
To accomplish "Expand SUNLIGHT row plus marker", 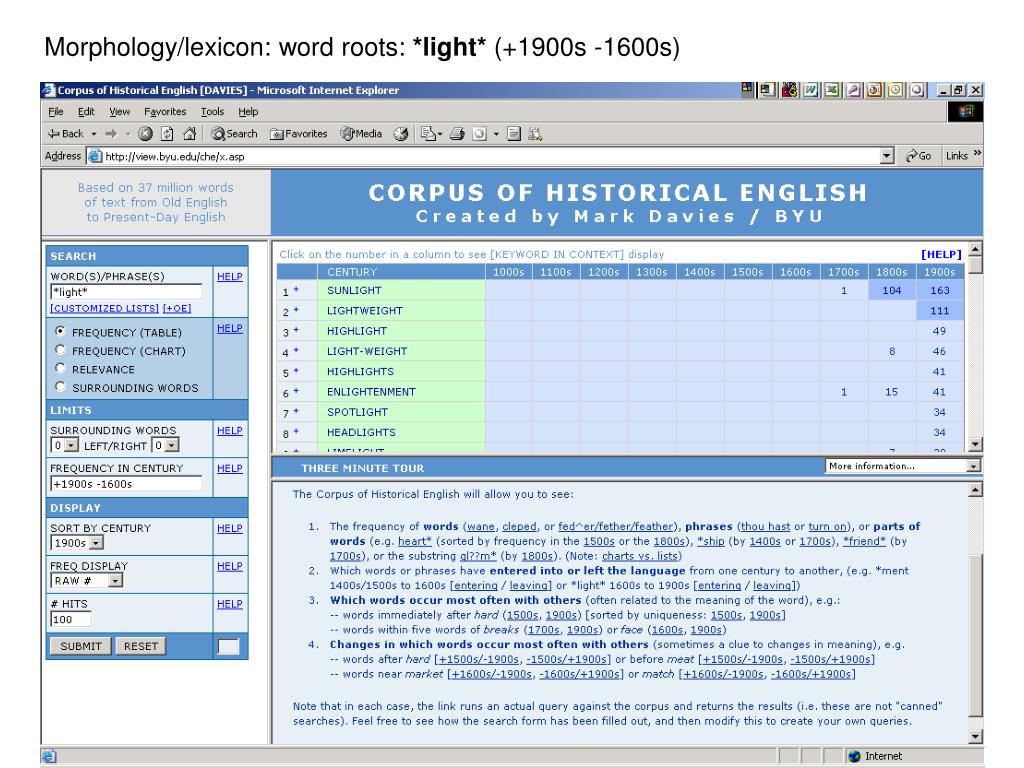I will (x=296, y=289).
